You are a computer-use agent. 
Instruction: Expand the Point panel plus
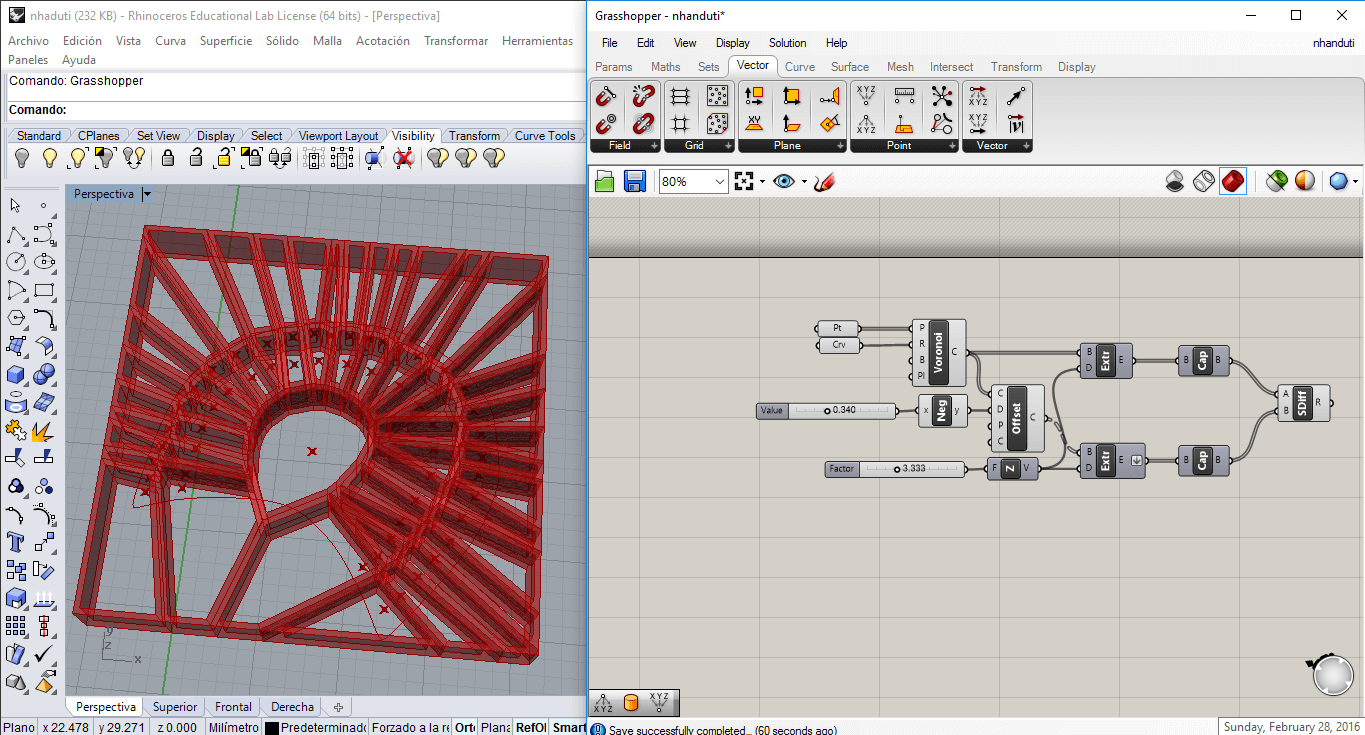(953, 146)
